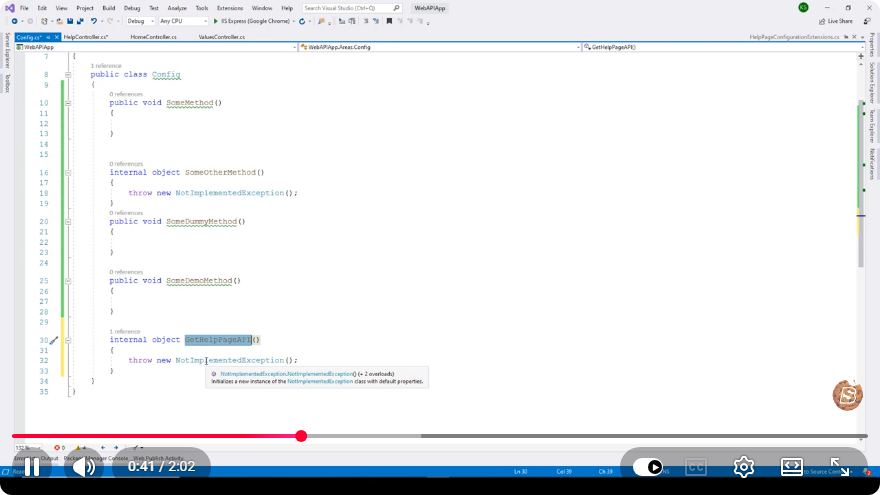
Task: Click the Live Share button
Action: click(x=836, y=21)
